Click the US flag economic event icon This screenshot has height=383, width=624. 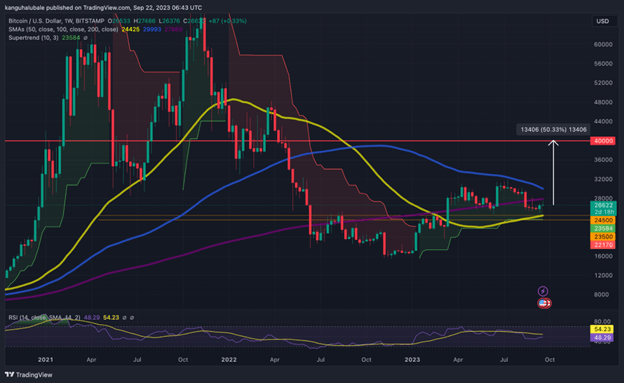pyautogui.click(x=544, y=303)
